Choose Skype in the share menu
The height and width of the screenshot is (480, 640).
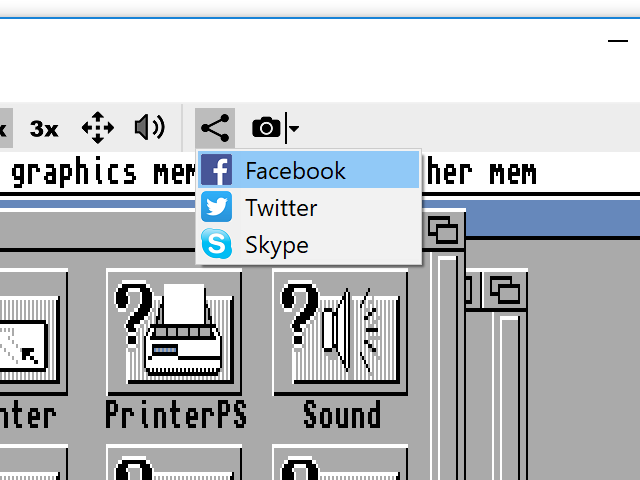[x=309, y=244]
